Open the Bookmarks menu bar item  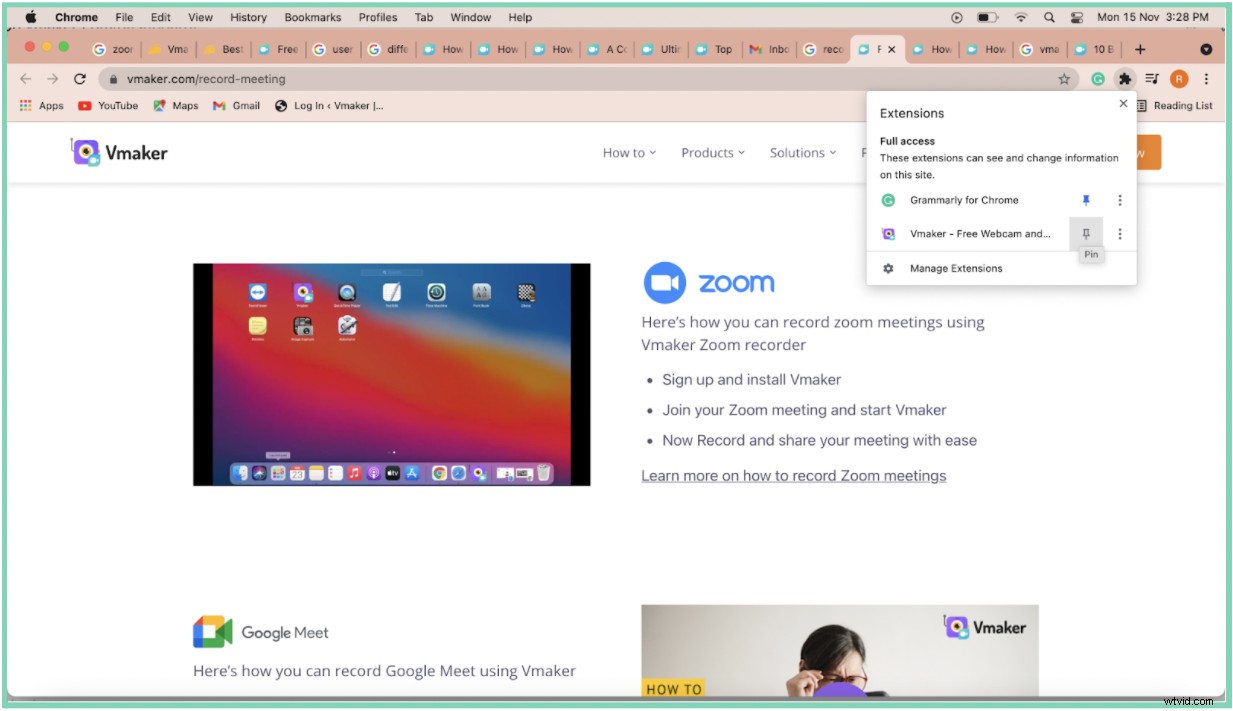pos(312,17)
